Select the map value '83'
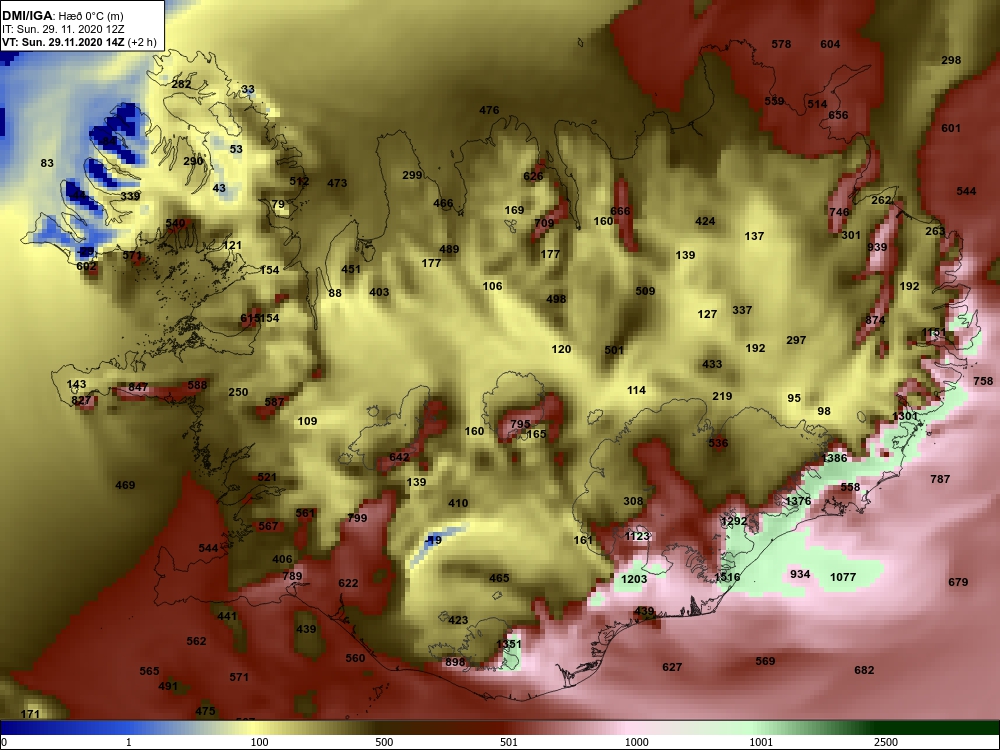The height and width of the screenshot is (750, 1000). pyautogui.click(x=47, y=163)
